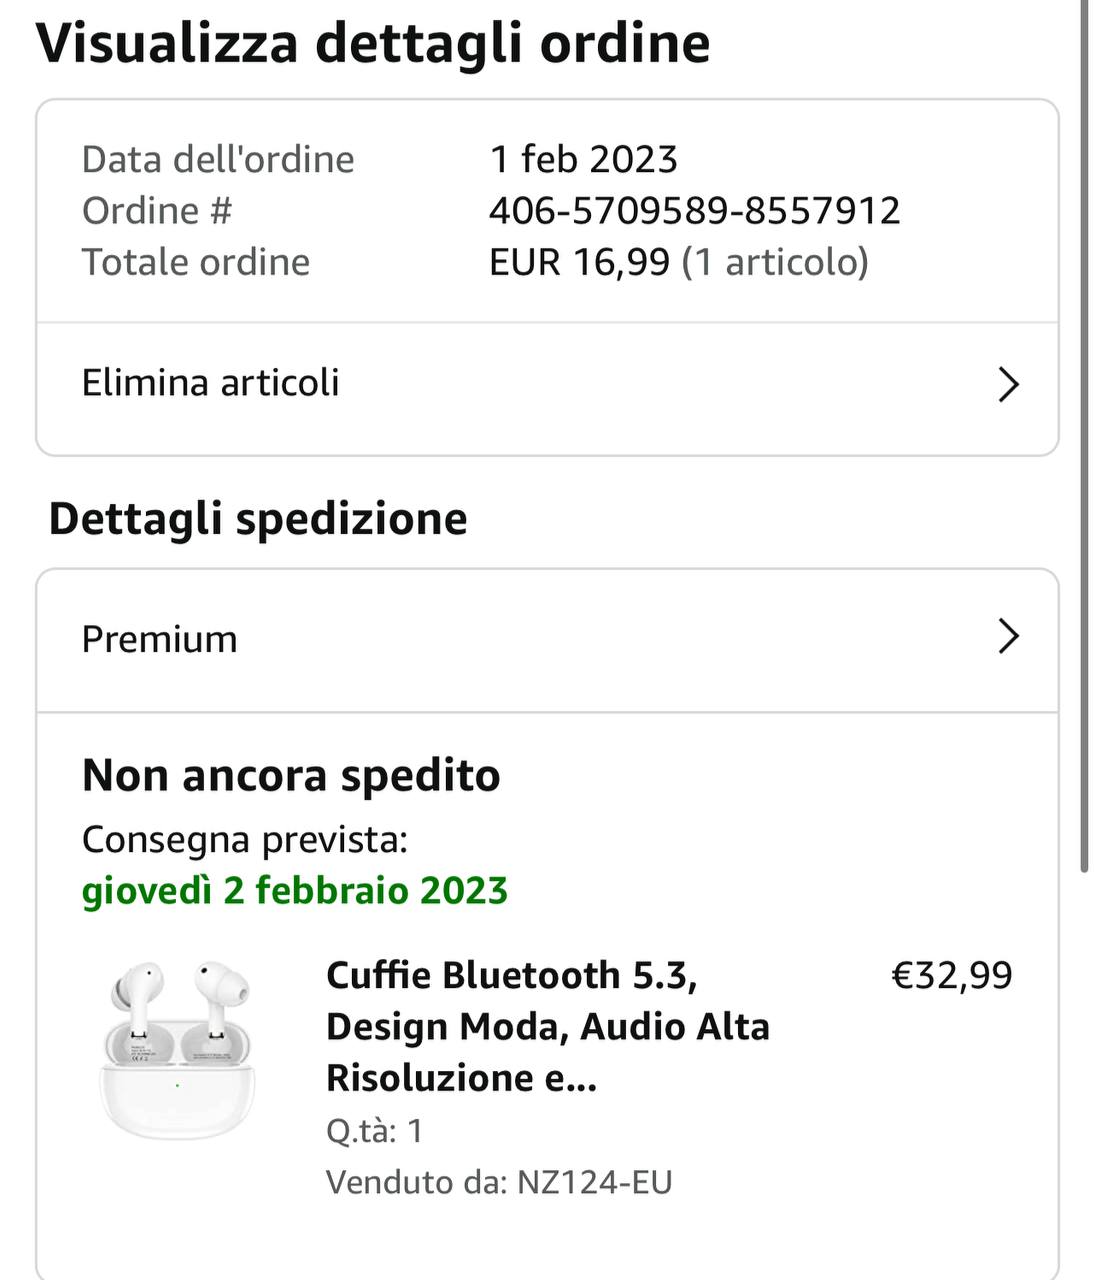Click the order total EUR 16,99

pos(579,262)
